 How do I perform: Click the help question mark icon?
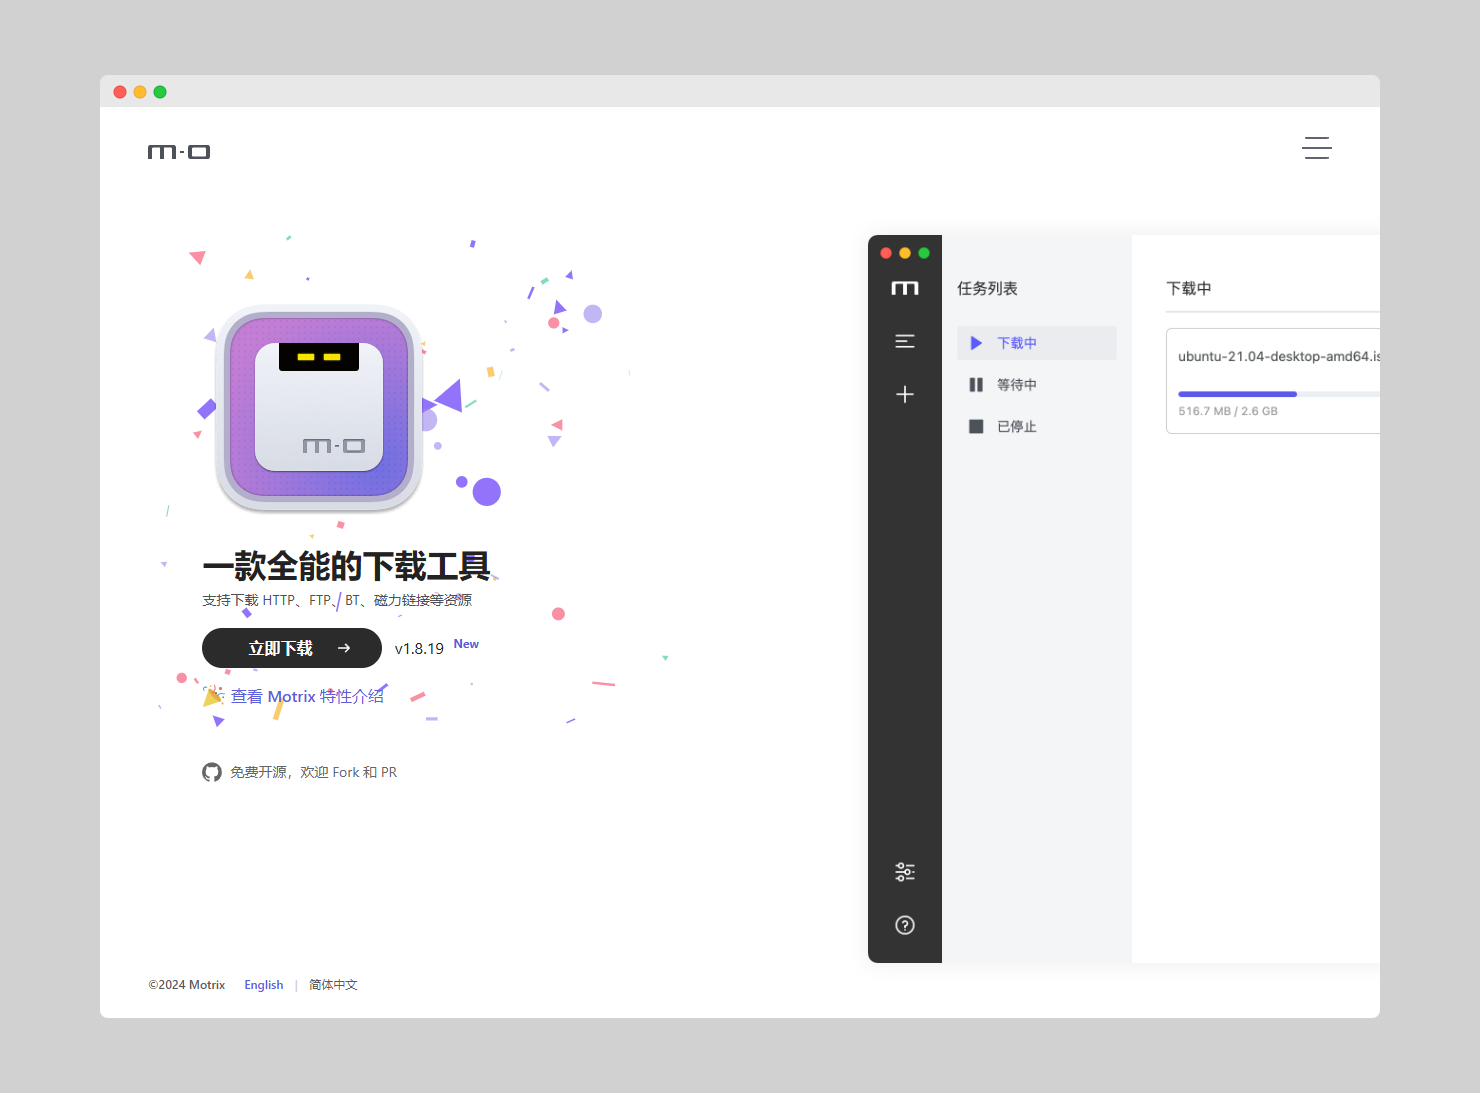pyautogui.click(x=904, y=925)
